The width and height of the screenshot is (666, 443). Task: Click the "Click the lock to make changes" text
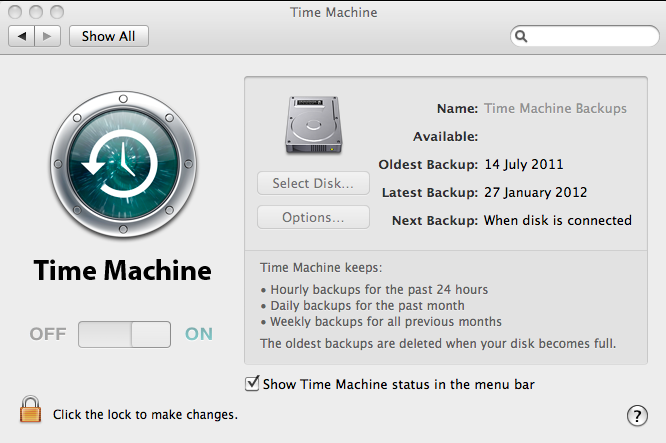click(x=145, y=413)
